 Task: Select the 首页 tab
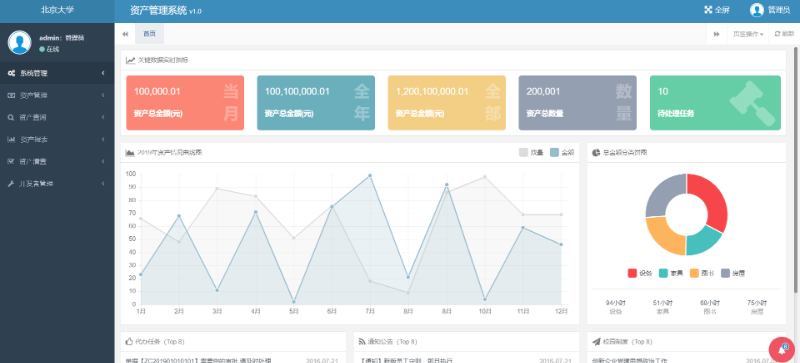pos(149,34)
